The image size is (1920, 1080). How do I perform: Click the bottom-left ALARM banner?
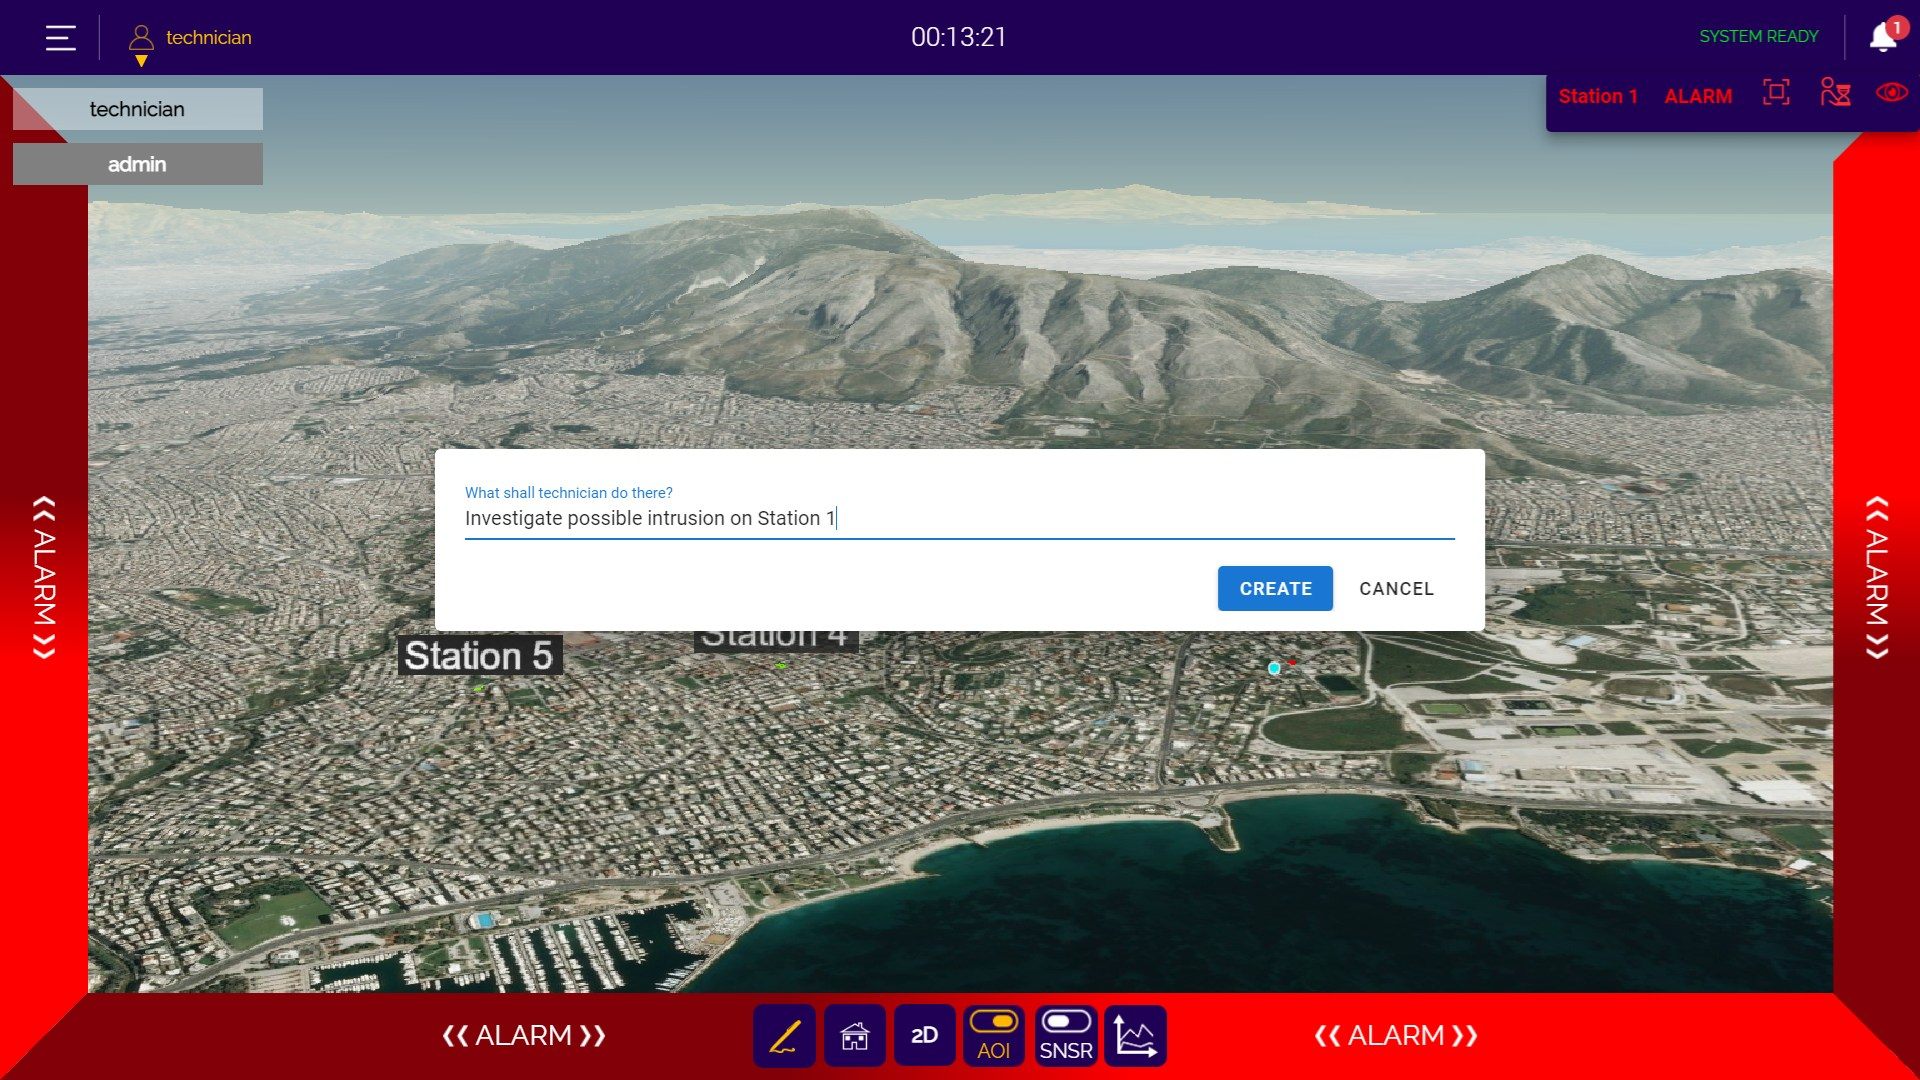[x=524, y=1036]
